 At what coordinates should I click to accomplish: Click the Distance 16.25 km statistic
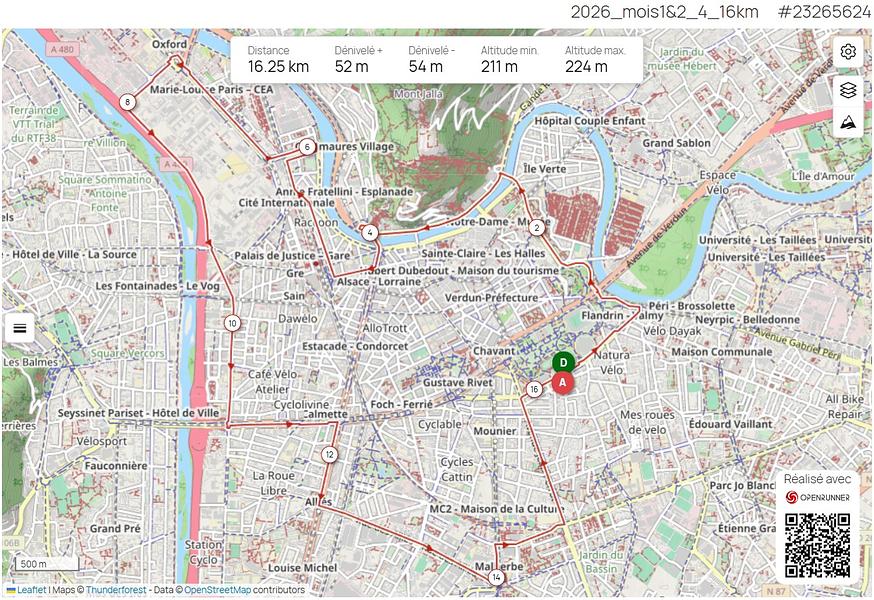[278, 59]
